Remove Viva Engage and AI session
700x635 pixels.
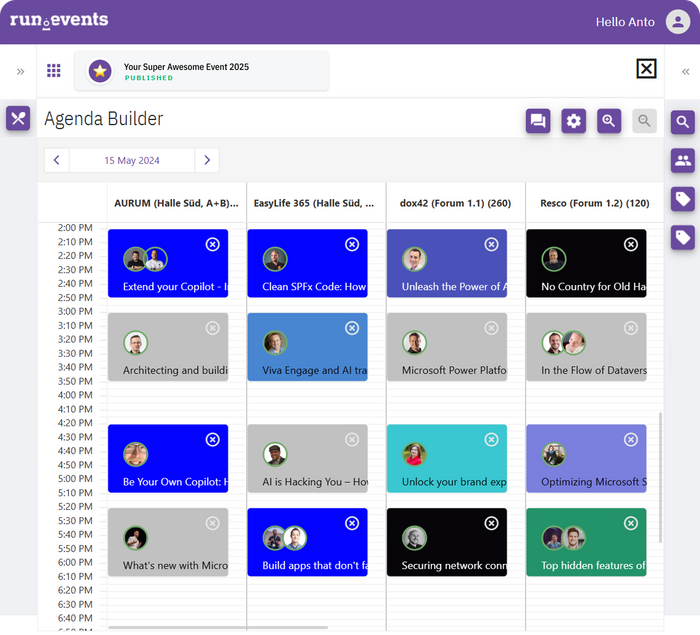click(x=352, y=328)
